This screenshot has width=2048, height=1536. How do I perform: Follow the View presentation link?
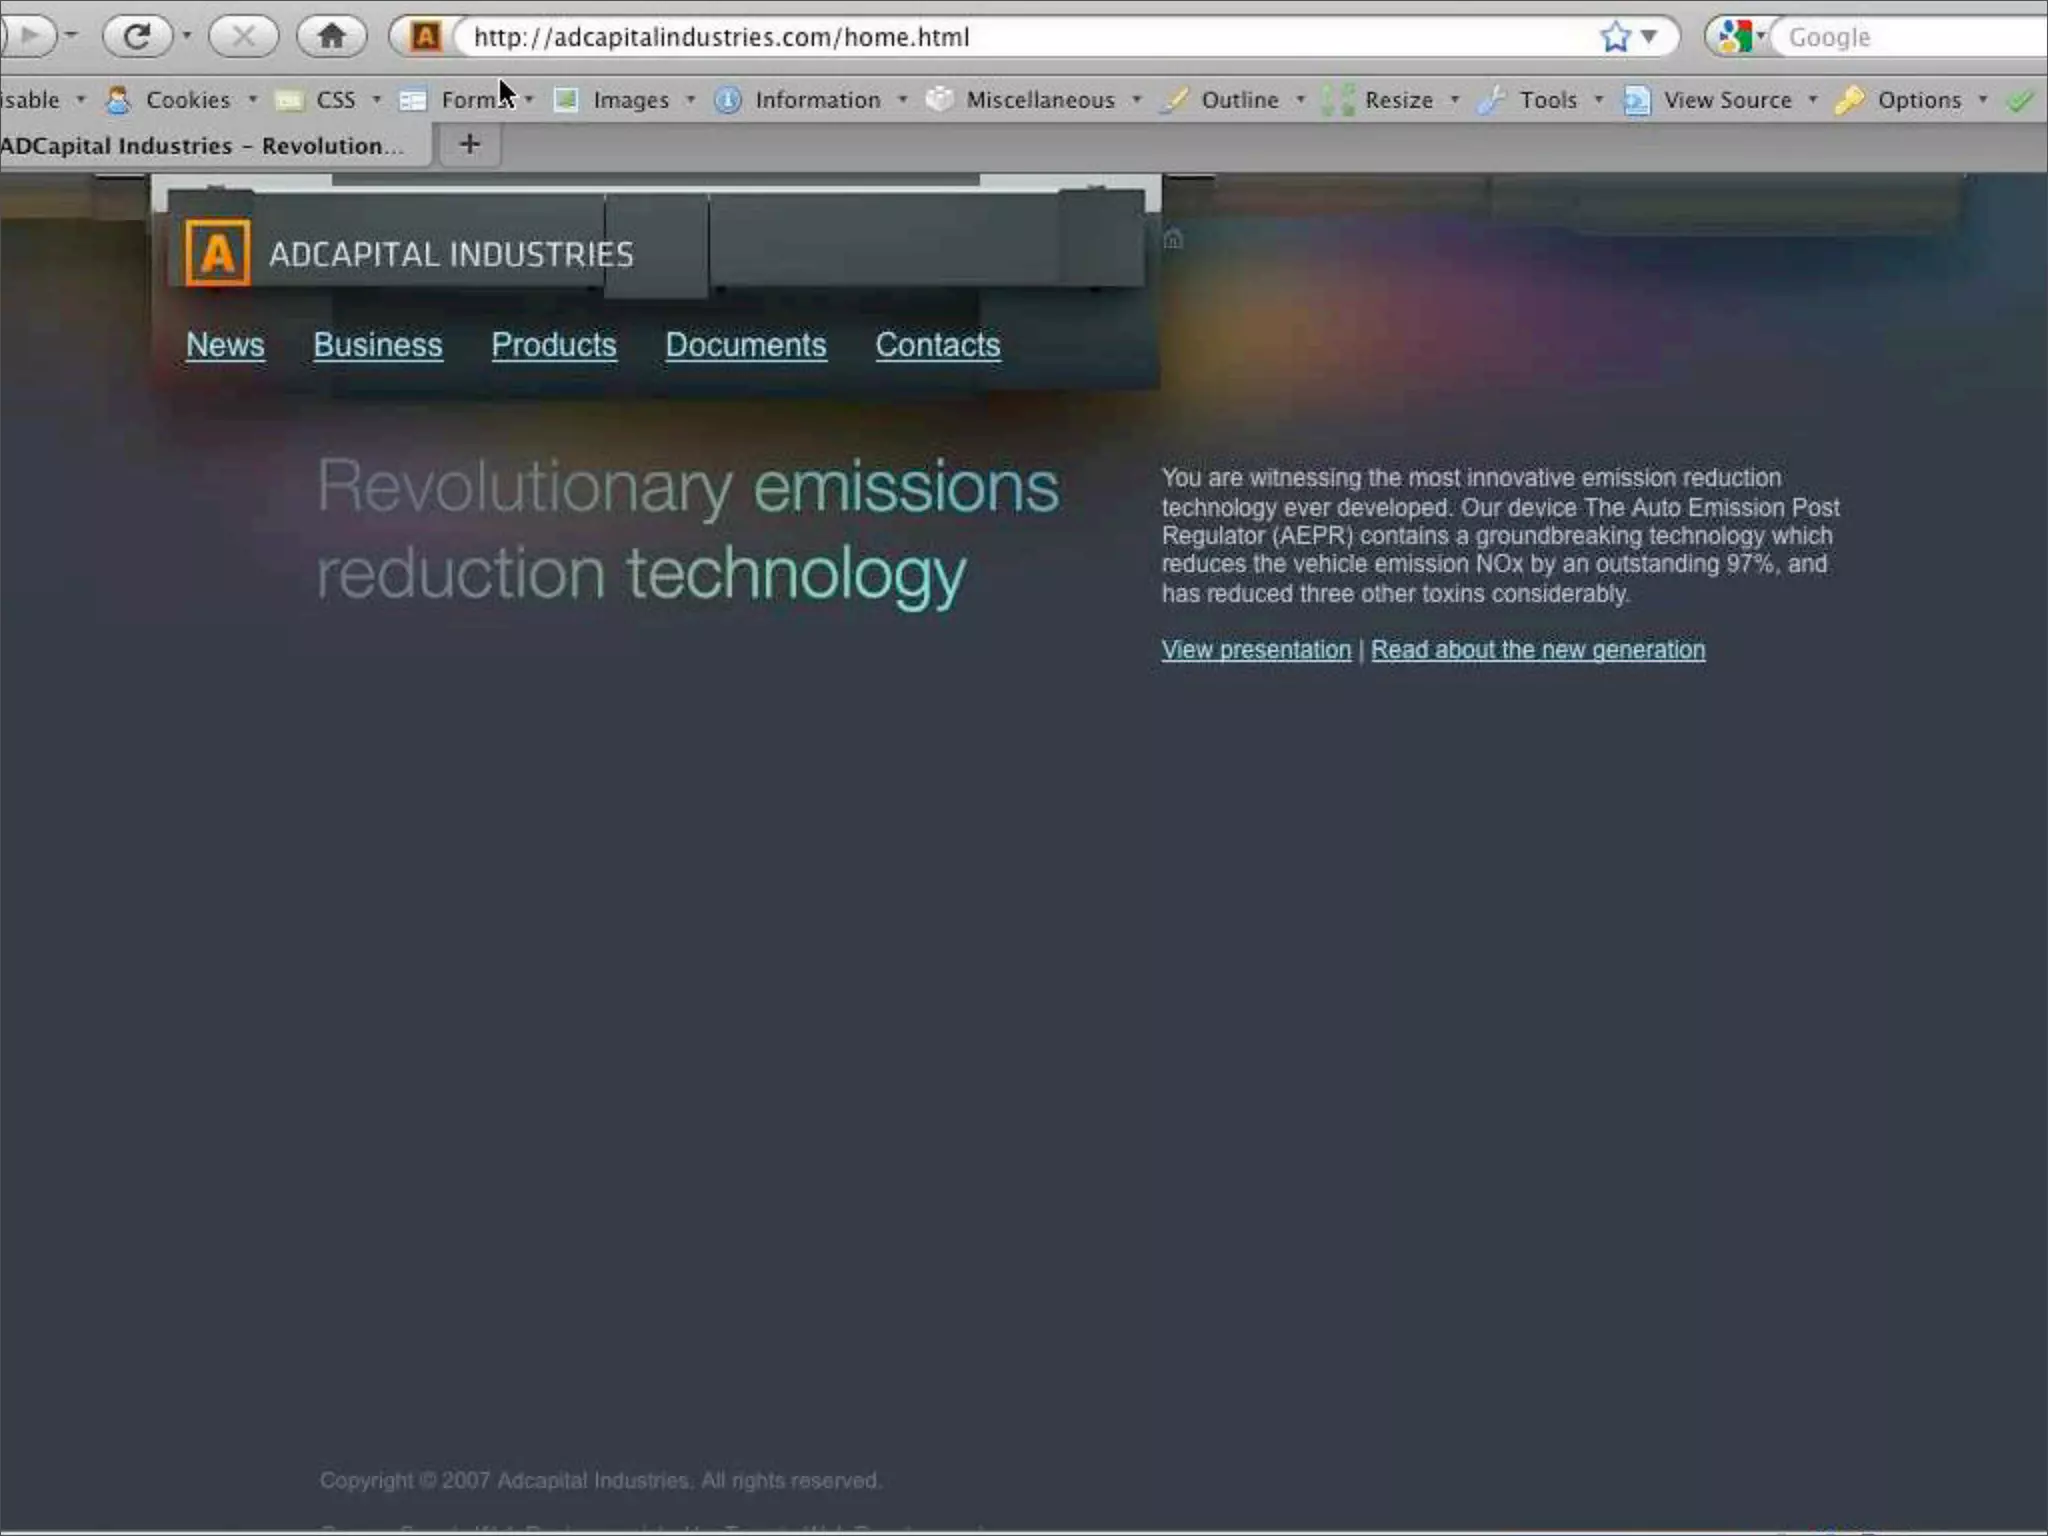coord(1255,650)
